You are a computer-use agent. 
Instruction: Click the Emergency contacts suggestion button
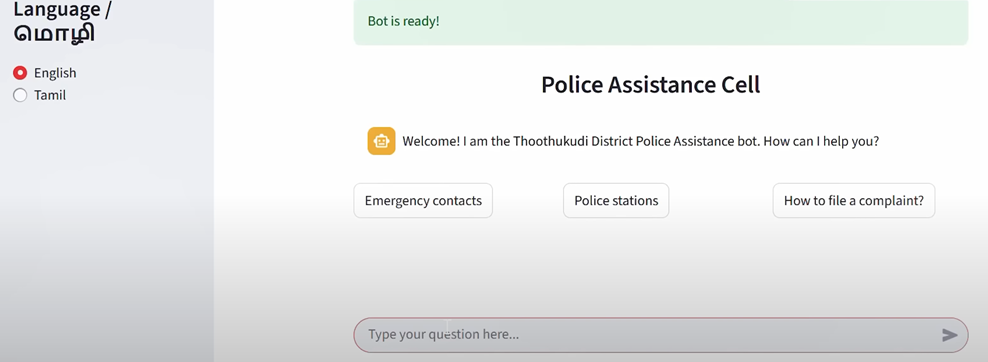pyautogui.click(x=423, y=201)
